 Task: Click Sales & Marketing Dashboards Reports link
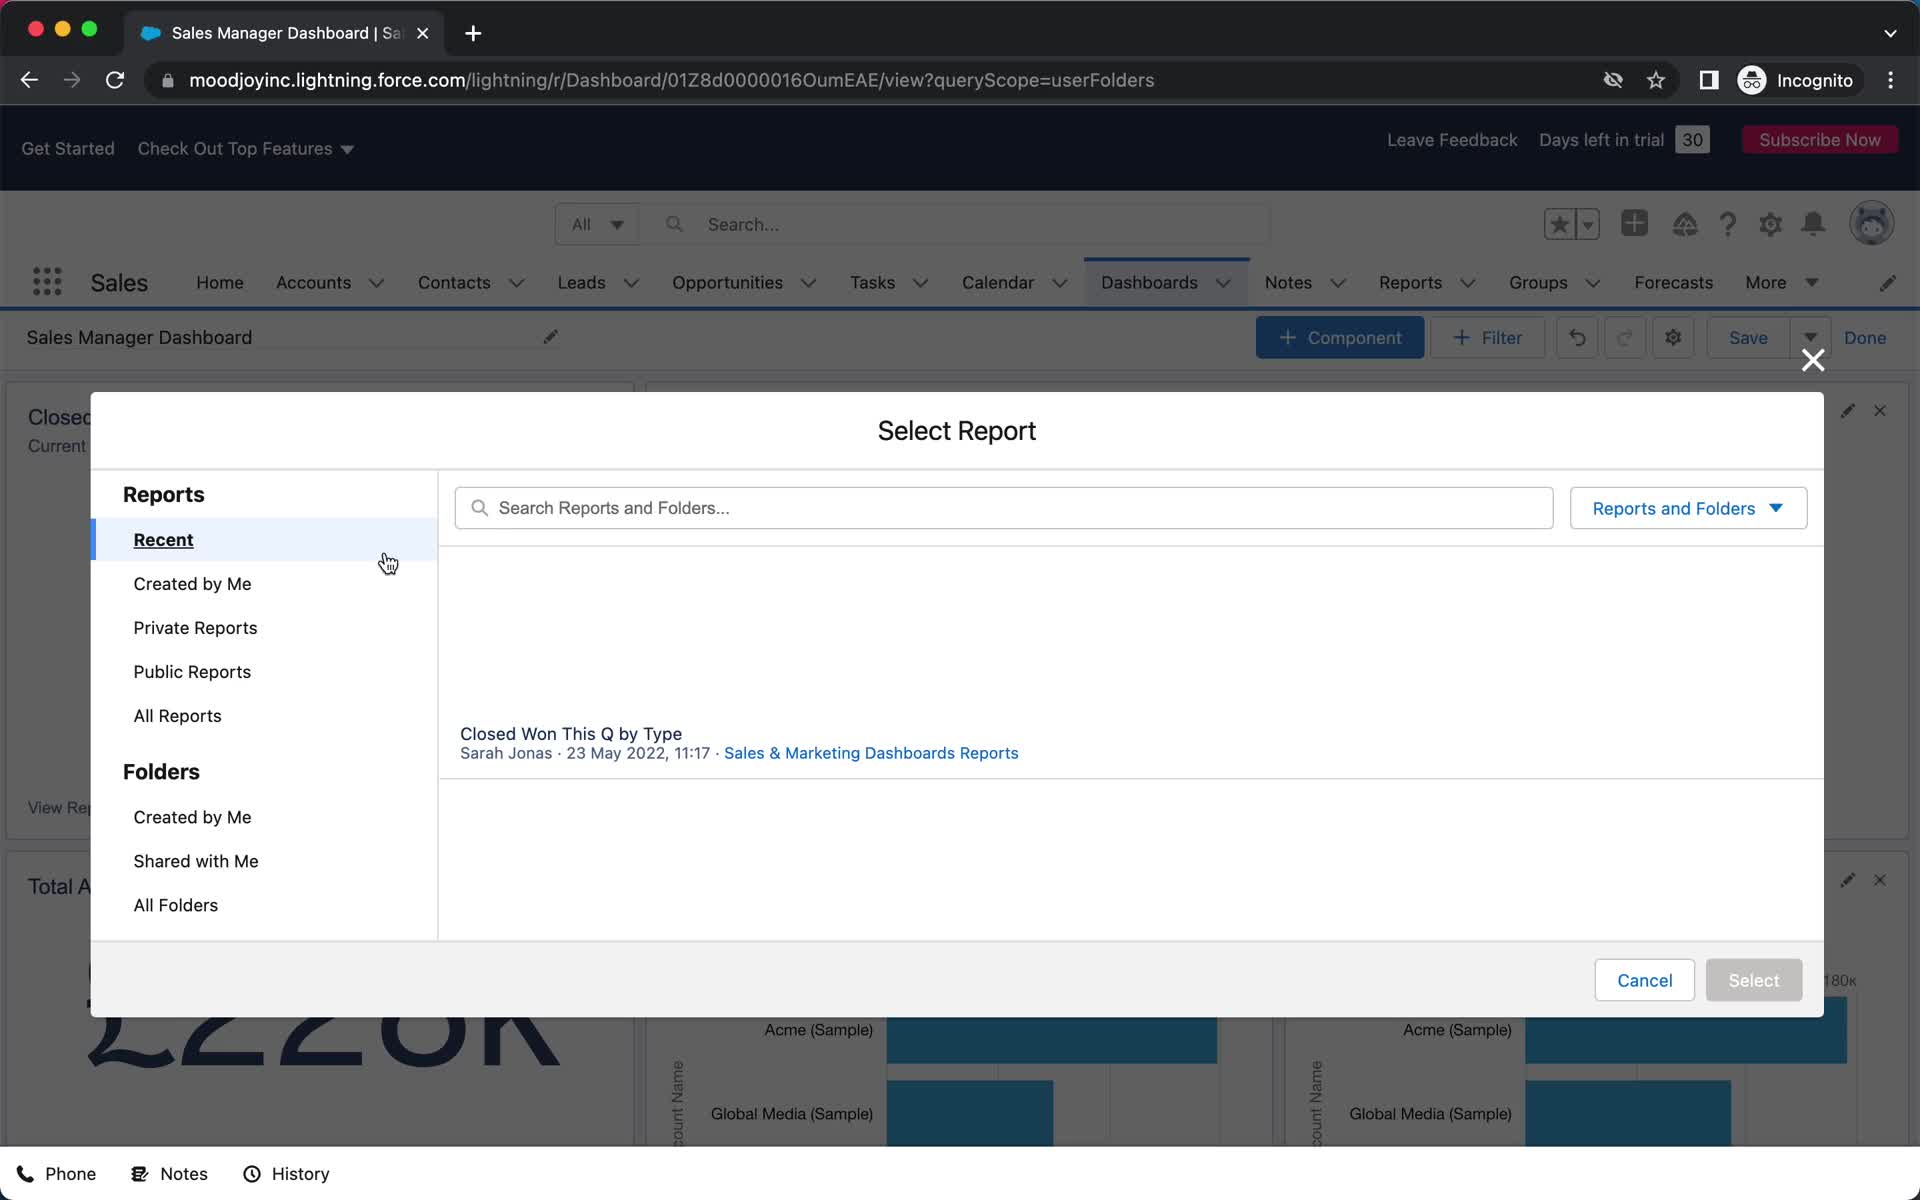point(872,753)
